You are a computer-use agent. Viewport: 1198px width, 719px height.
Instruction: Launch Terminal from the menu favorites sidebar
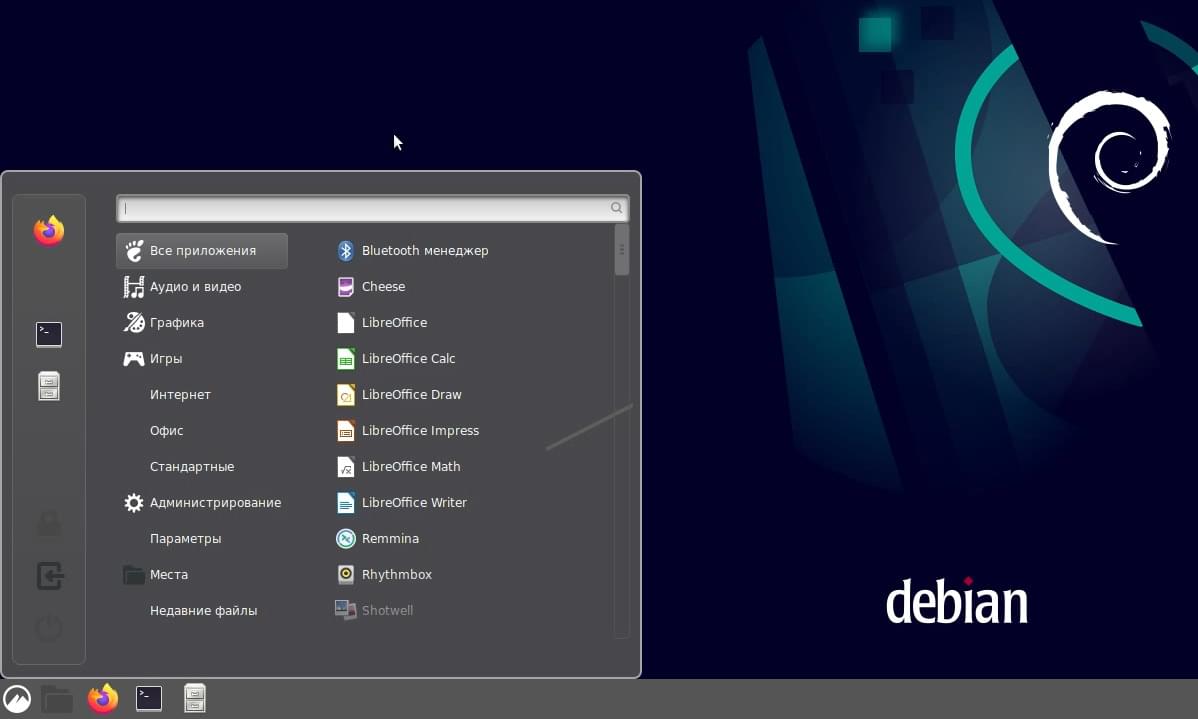(49, 334)
